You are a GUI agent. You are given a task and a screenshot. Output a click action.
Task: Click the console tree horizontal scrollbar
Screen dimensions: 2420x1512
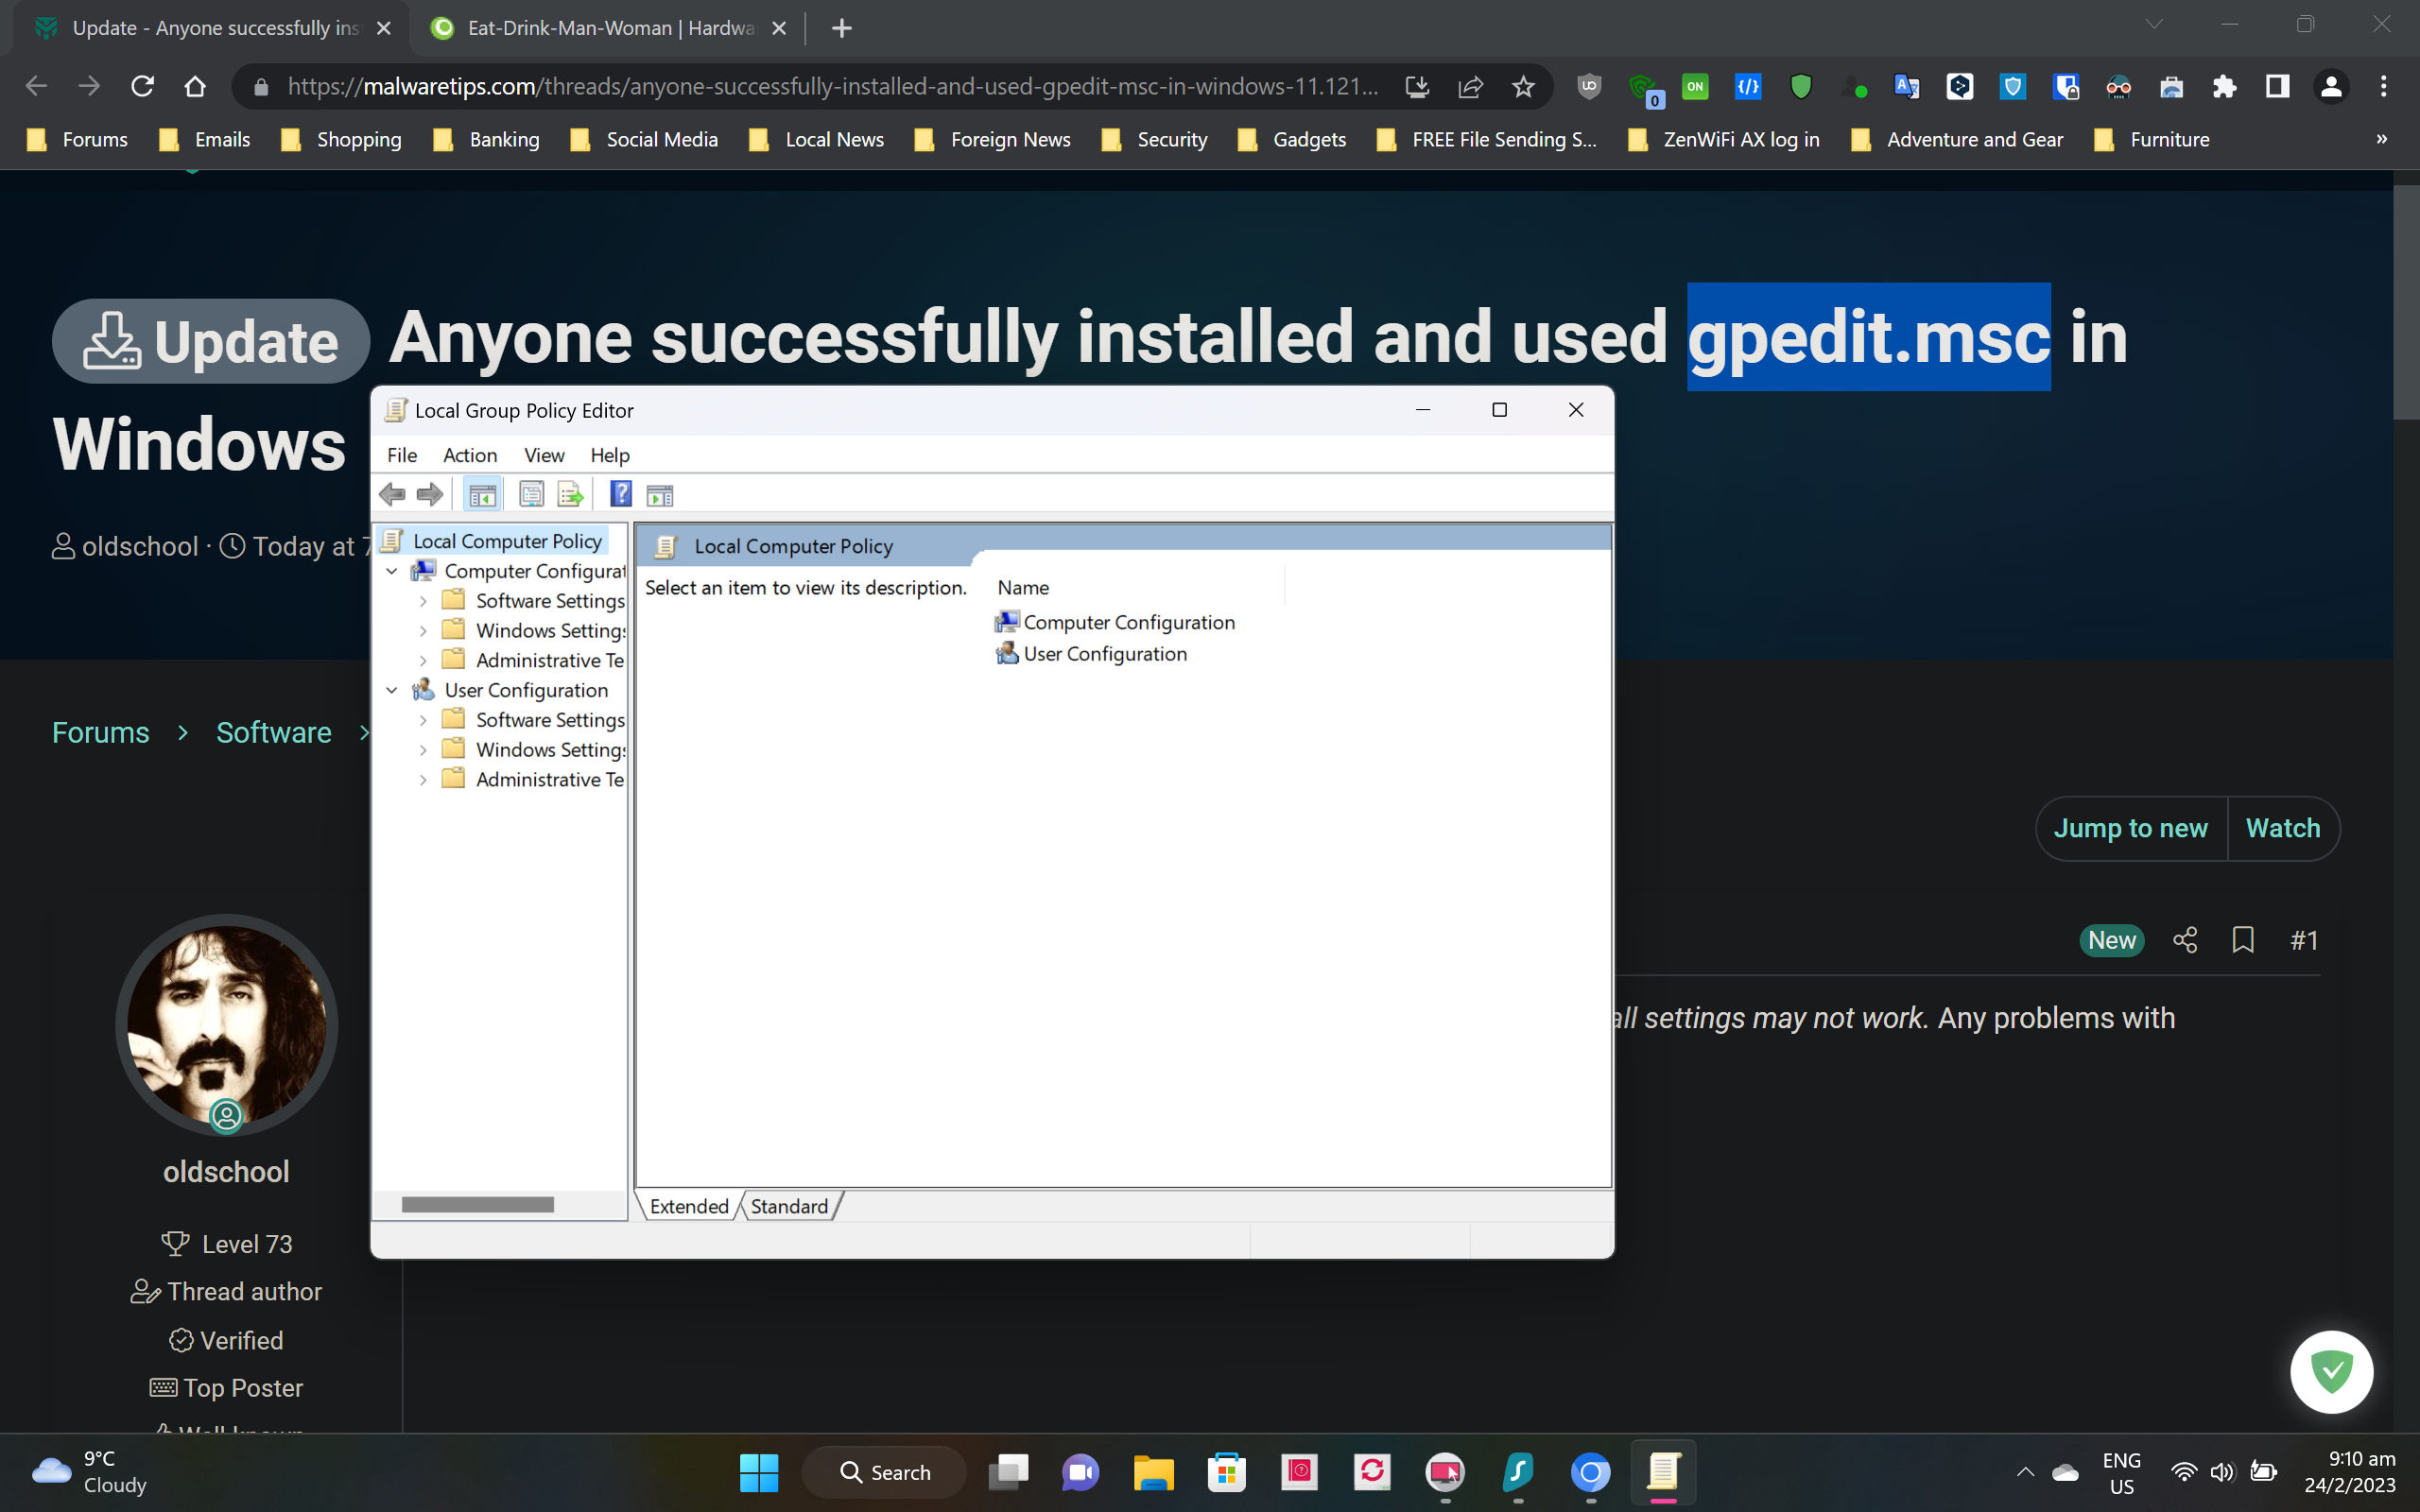478,1205
